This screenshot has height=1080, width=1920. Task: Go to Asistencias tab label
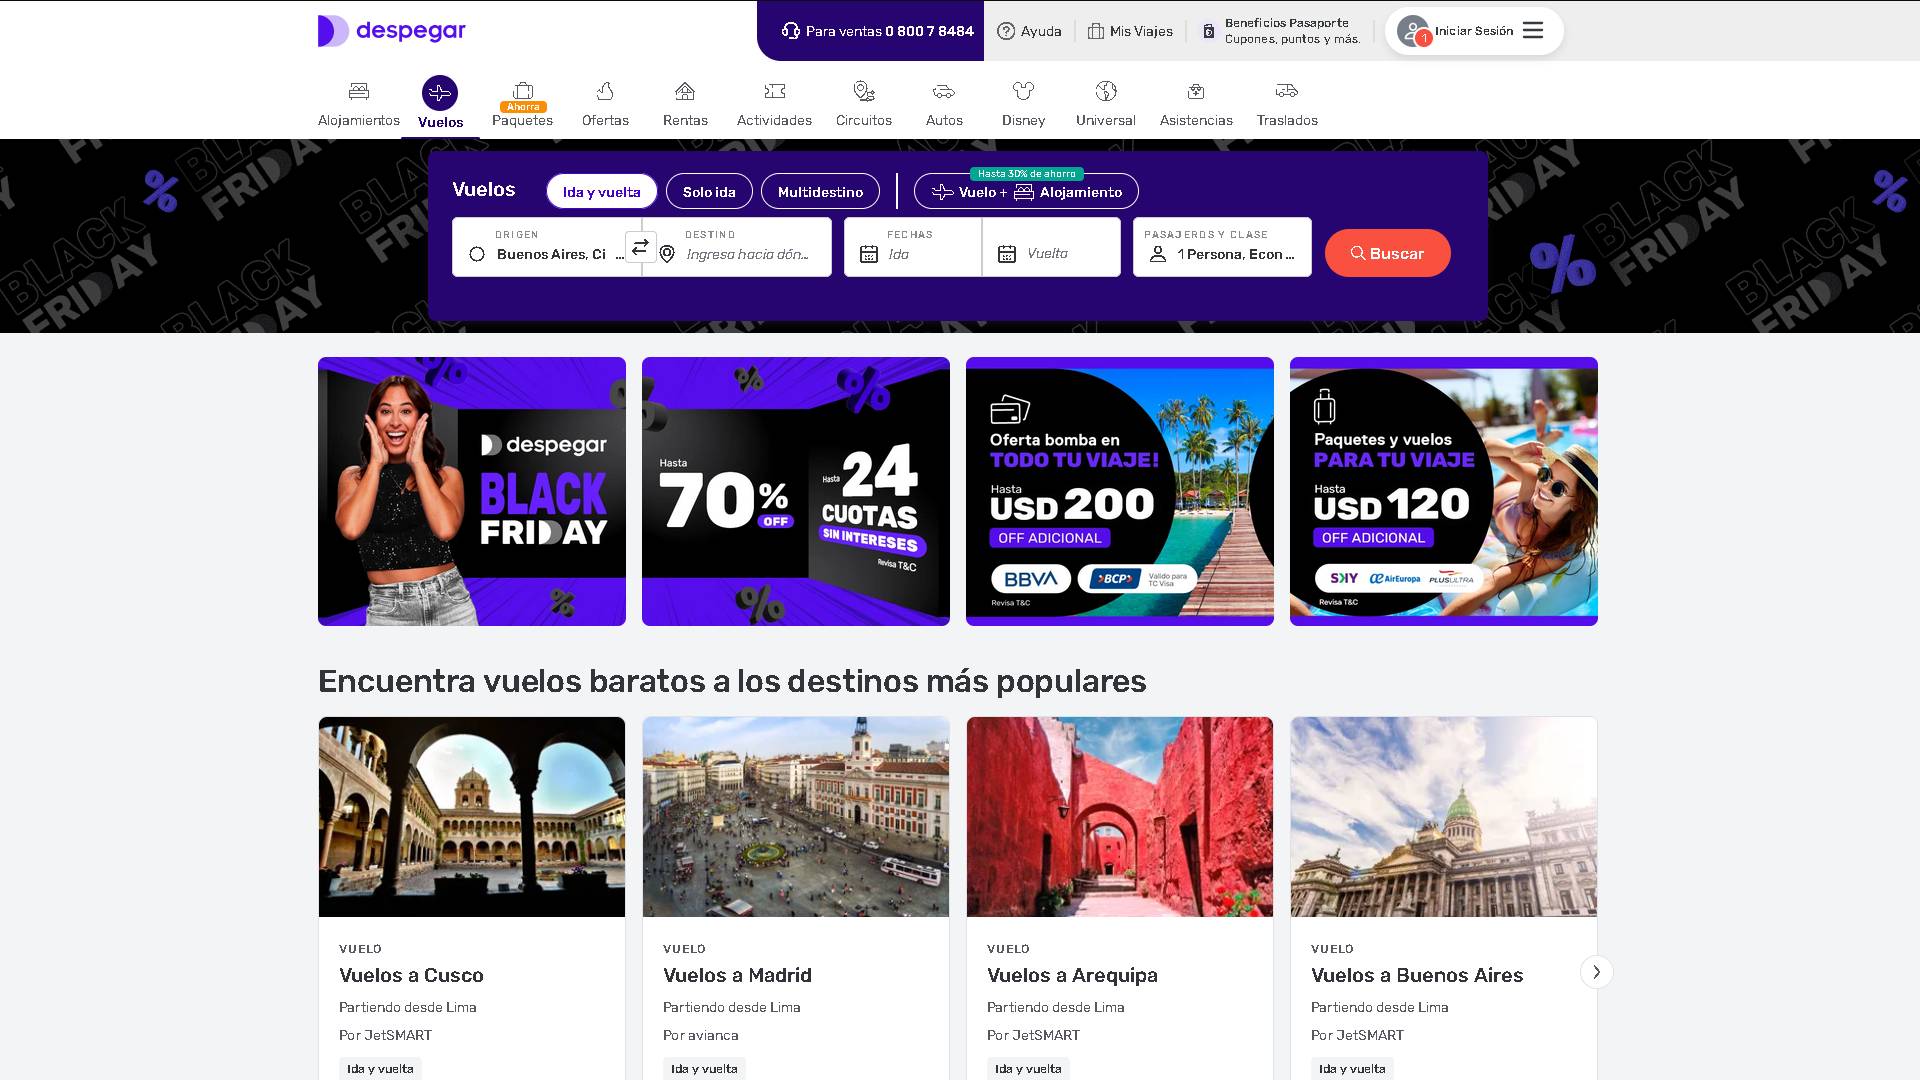[1196, 120]
